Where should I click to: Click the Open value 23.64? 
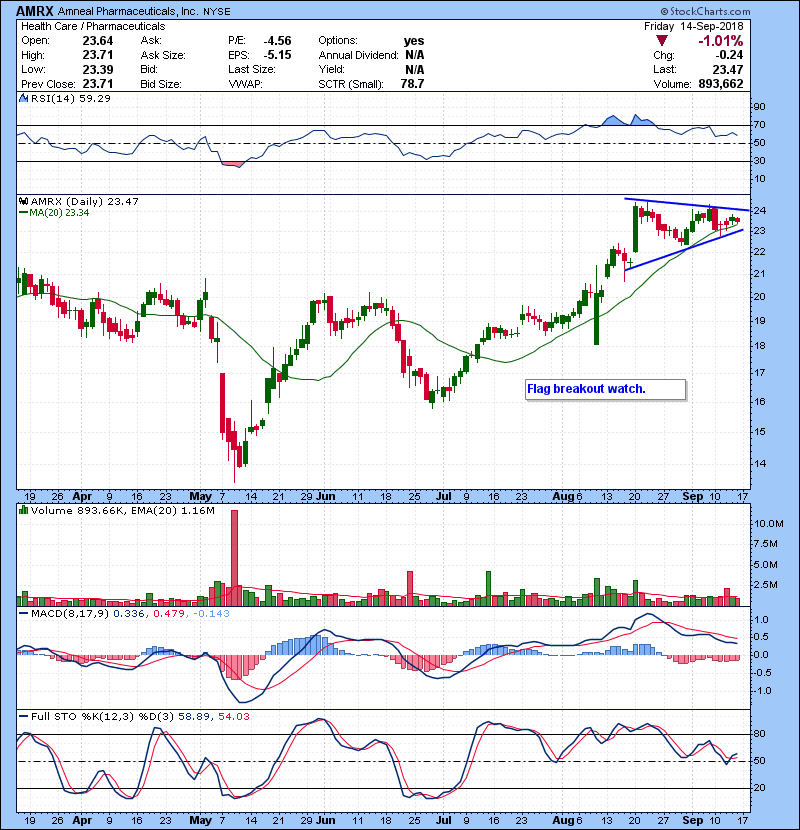(97, 41)
